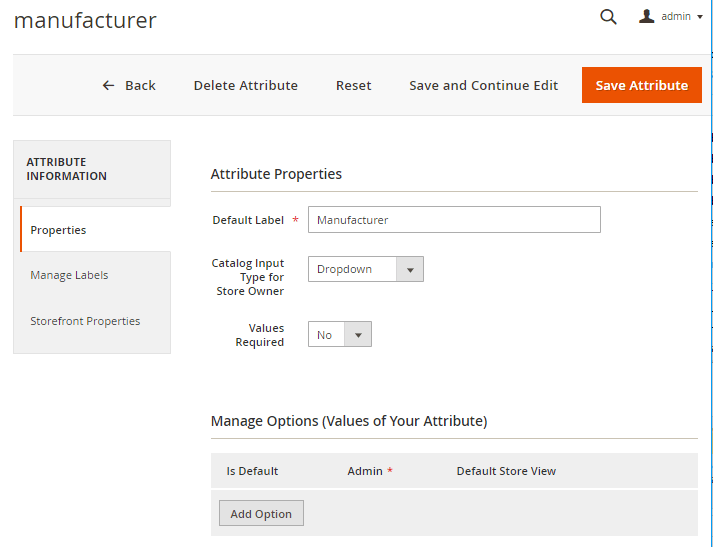Click the Is Default column header
713x547 pixels.
(x=252, y=471)
